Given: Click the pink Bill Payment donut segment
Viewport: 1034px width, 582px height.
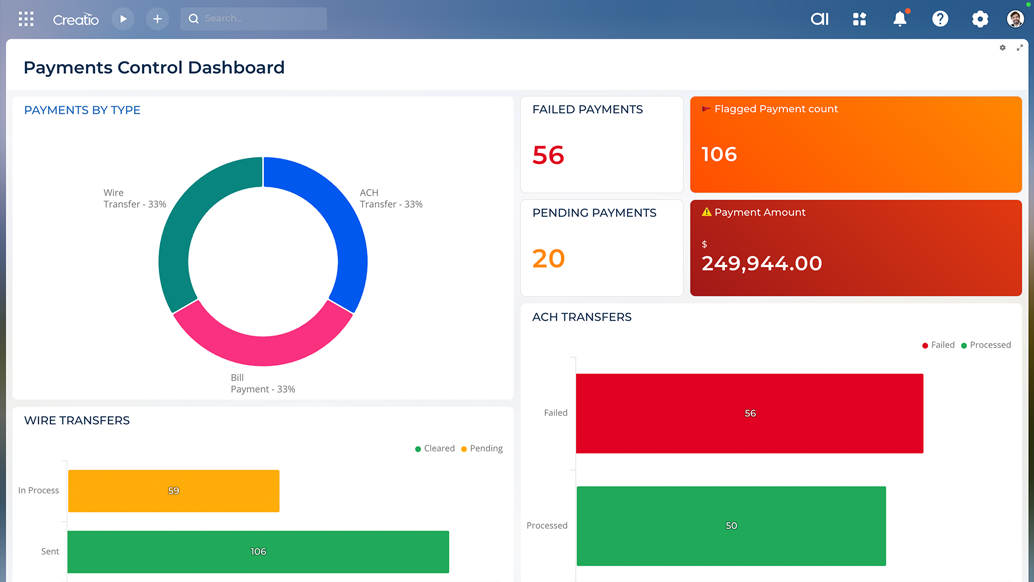Looking at the screenshot, I should pyautogui.click(x=262, y=347).
